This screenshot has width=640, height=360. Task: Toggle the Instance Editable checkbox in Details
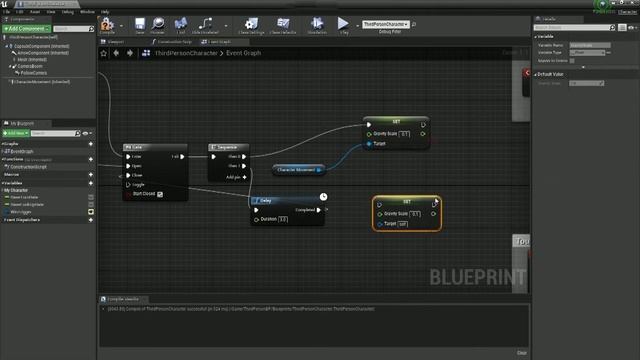pos(572,60)
